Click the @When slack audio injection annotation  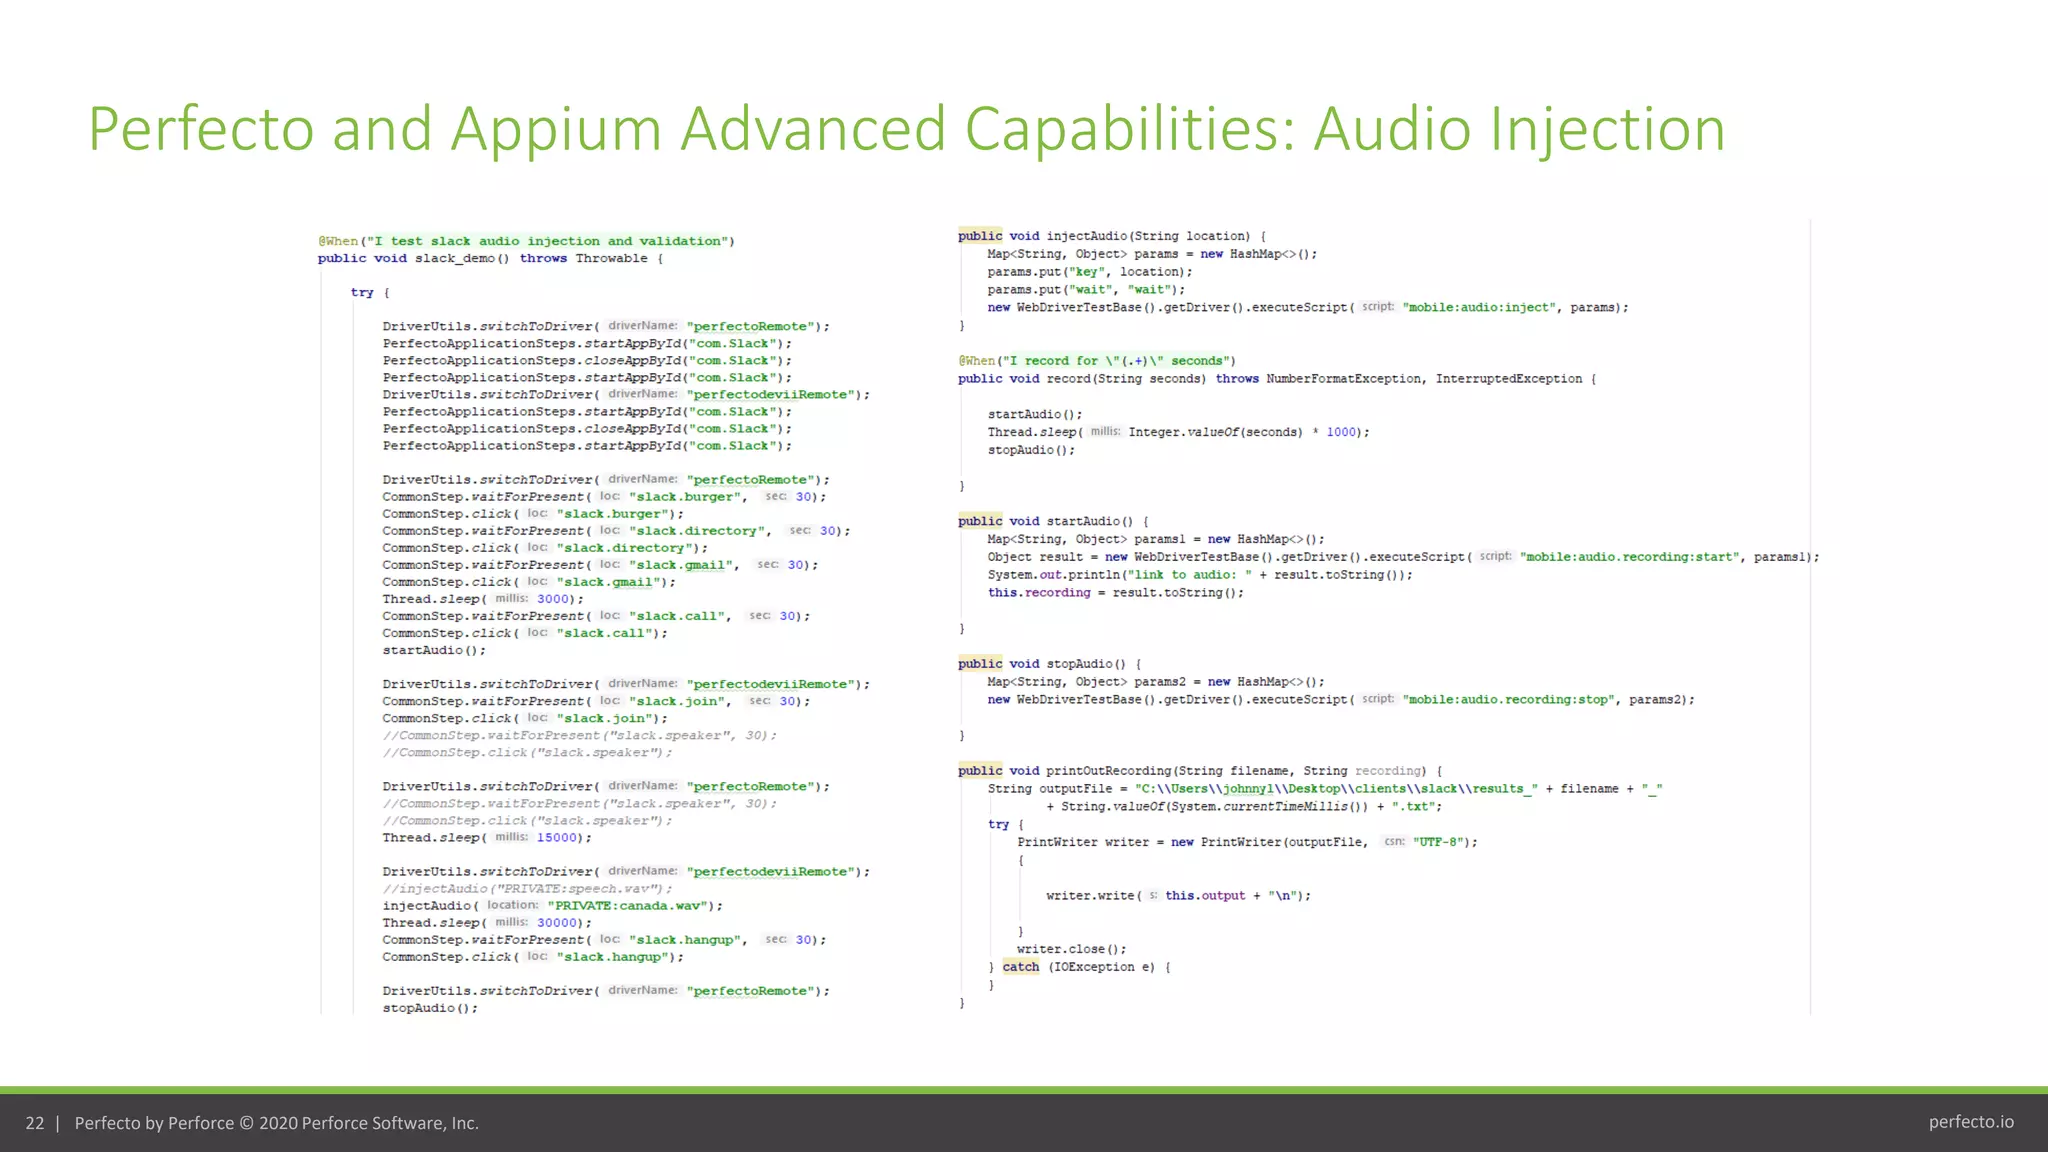click(x=526, y=241)
